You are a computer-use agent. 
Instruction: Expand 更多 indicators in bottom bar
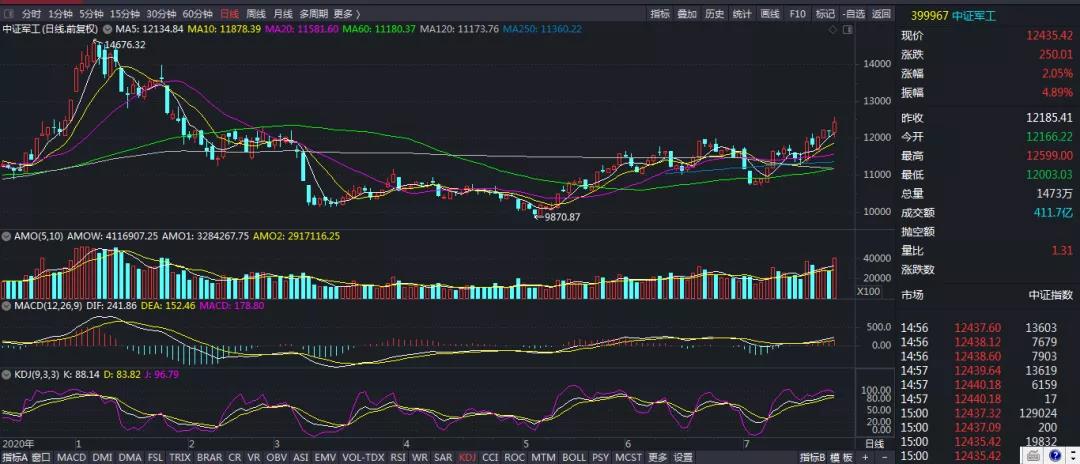(657, 457)
